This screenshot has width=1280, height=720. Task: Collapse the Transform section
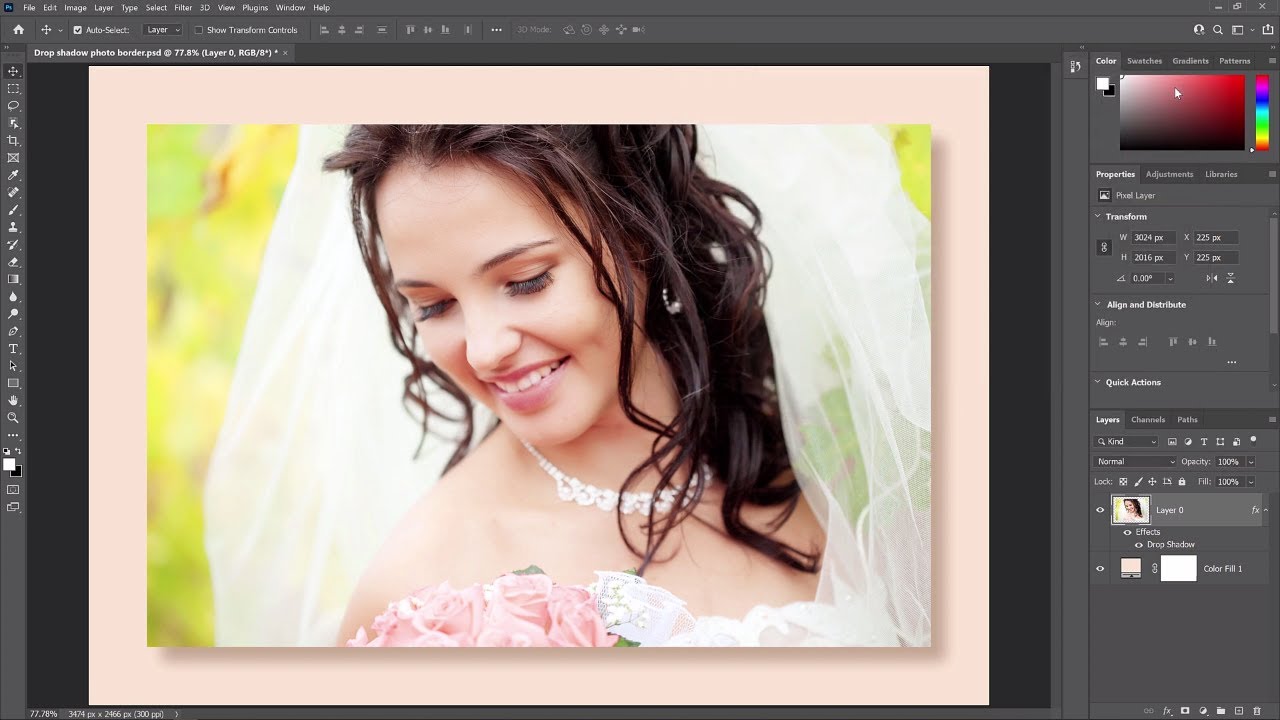pyautogui.click(x=1098, y=216)
